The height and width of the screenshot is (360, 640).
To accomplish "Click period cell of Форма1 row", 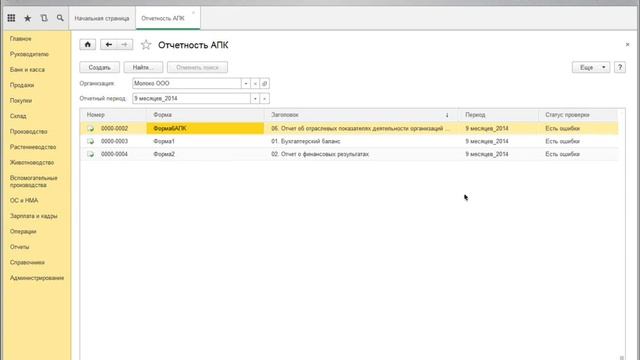I will (487, 141).
